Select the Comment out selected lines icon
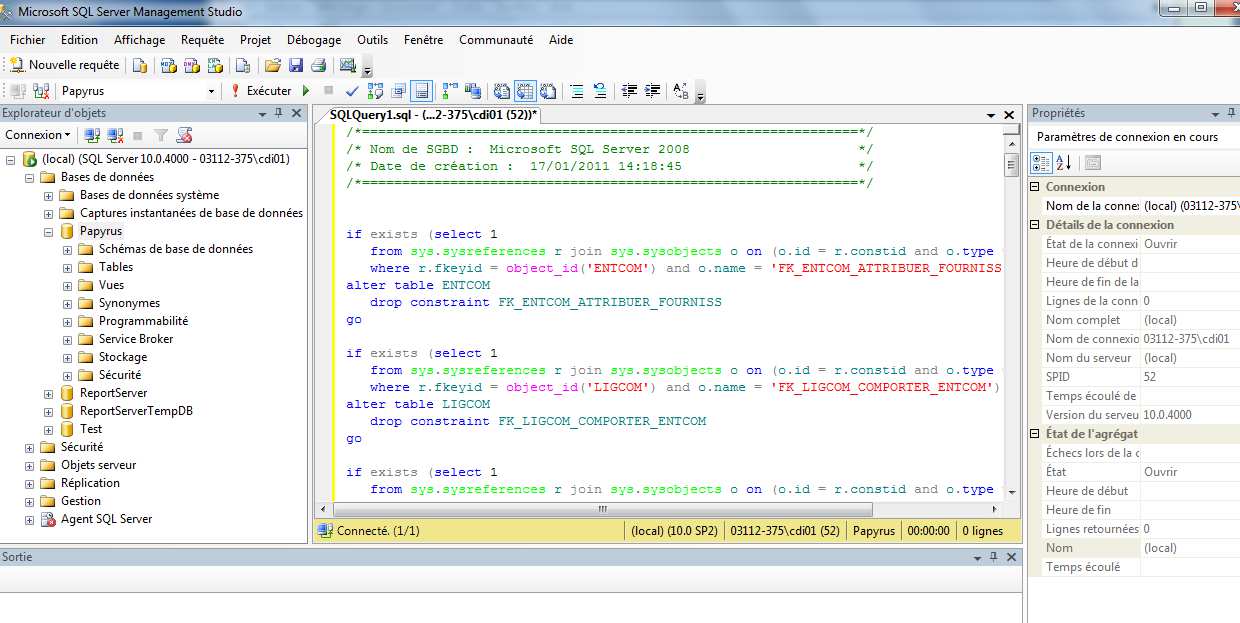 [578, 91]
